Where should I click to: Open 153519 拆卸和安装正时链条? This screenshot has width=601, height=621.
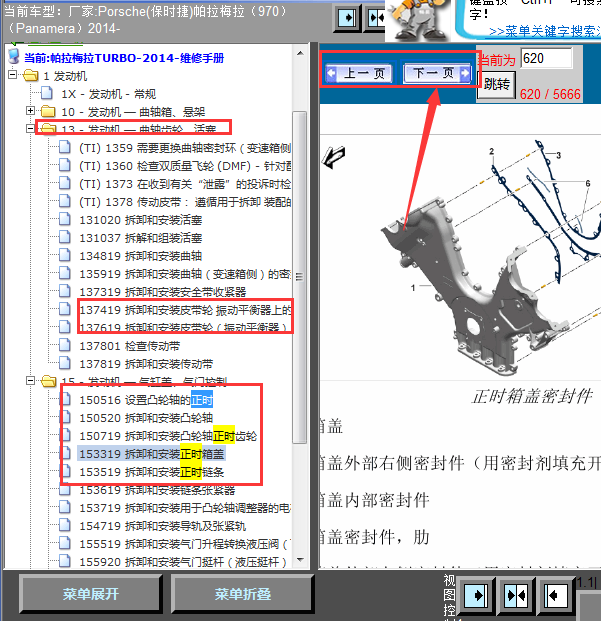pyautogui.click(x=152, y=472)
